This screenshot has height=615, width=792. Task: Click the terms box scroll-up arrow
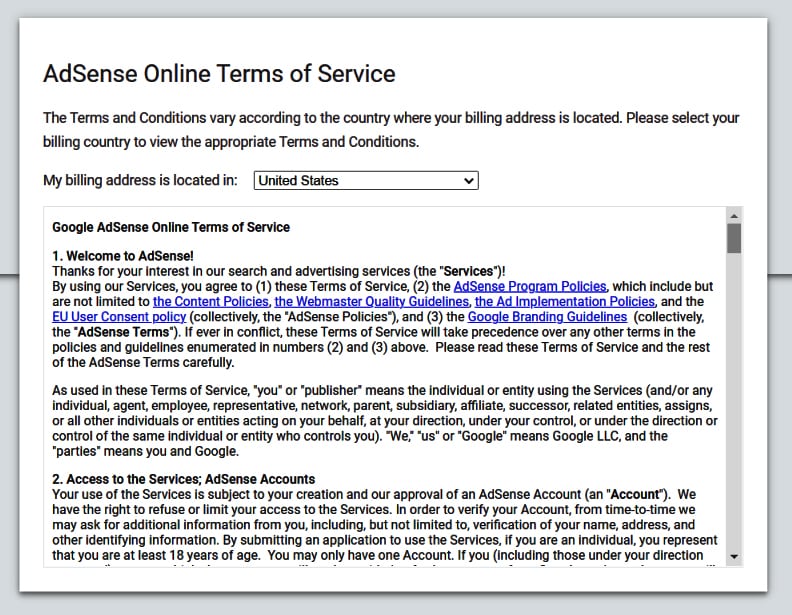pyautogui.click(x=734, y=216)
